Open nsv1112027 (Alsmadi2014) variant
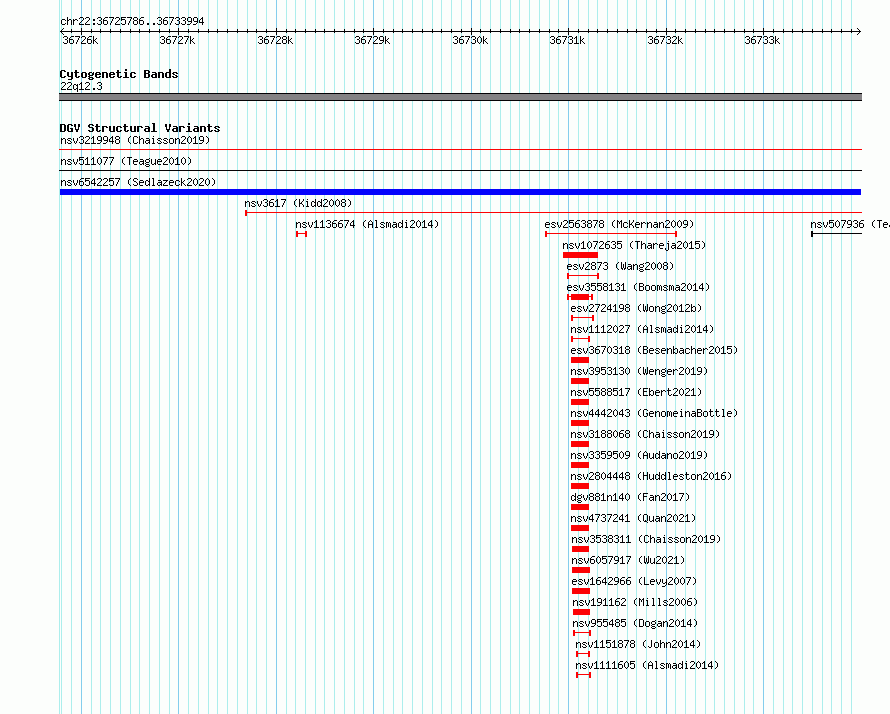This screenshot has width=890, height=714. (642, 329)
